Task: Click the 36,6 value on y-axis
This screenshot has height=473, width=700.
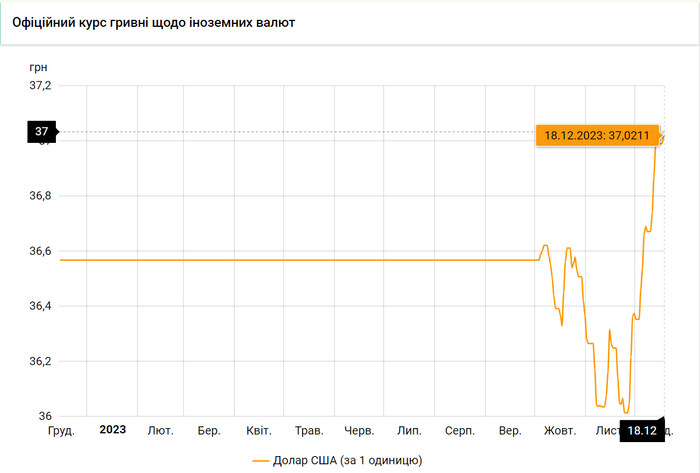Action: (39, 251)
